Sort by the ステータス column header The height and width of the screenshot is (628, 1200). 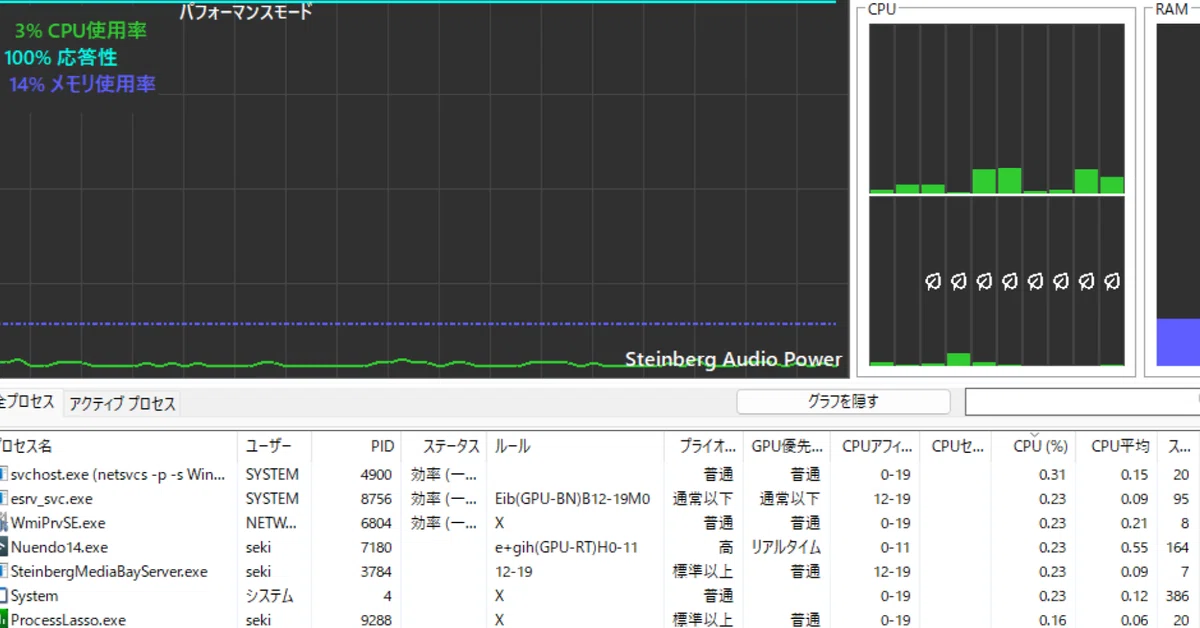coord(443,446)
